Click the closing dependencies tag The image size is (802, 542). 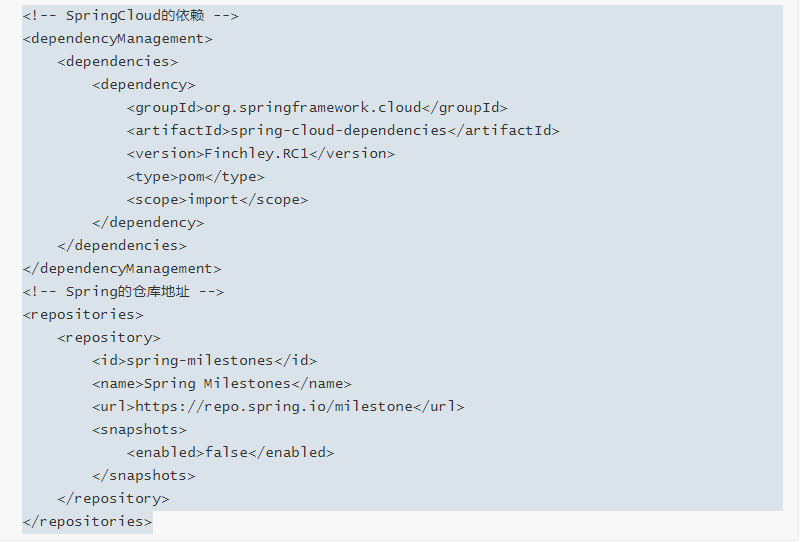click(x=122, y=246)
